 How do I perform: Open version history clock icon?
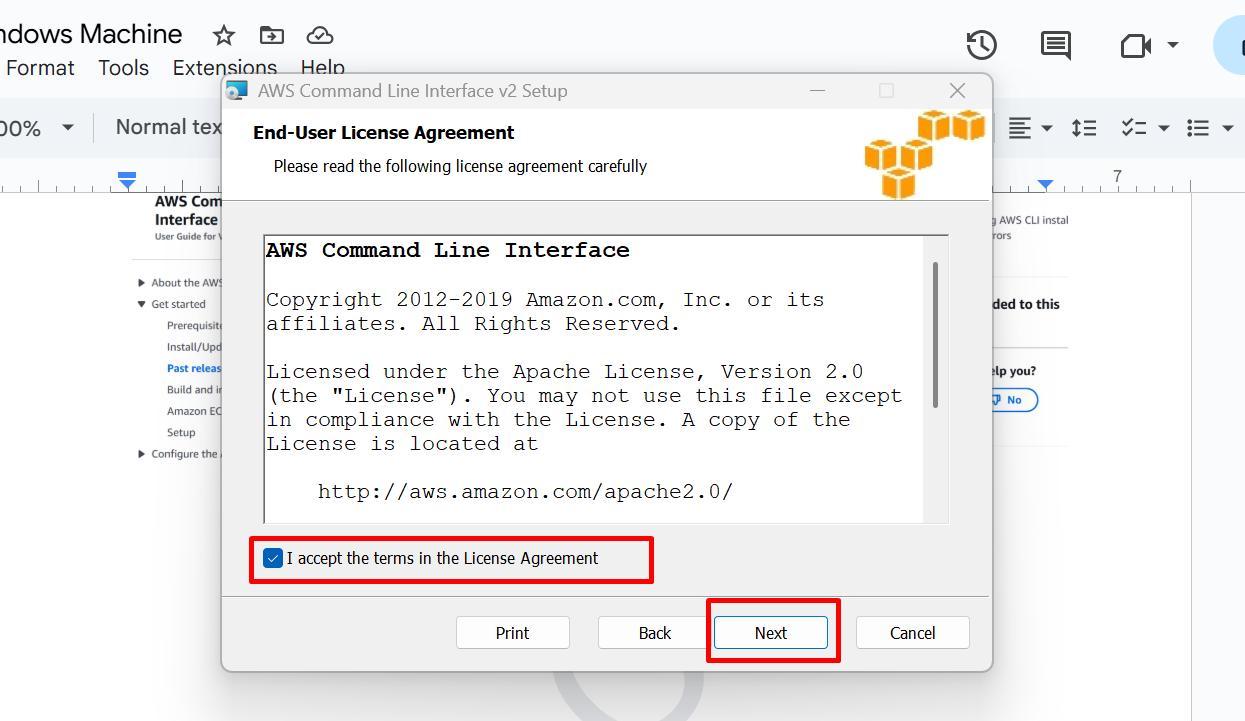[982, 45]
